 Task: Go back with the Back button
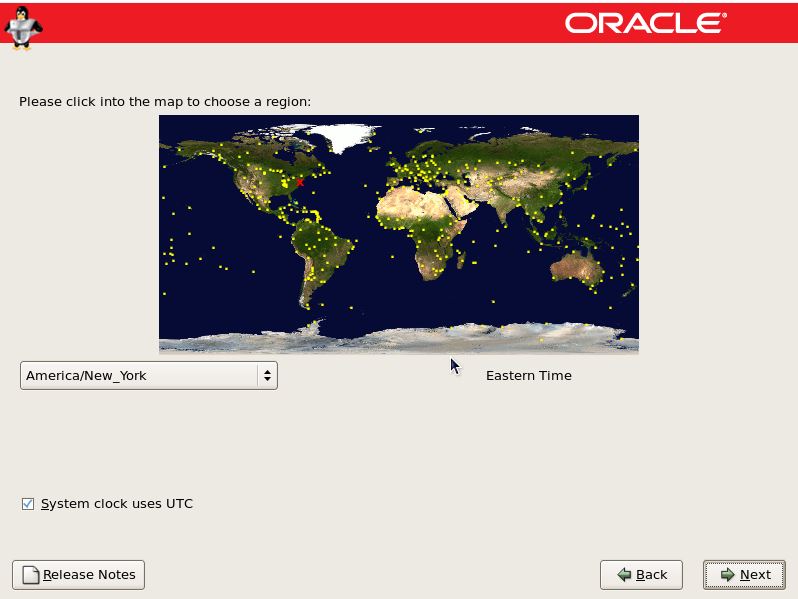641,575
